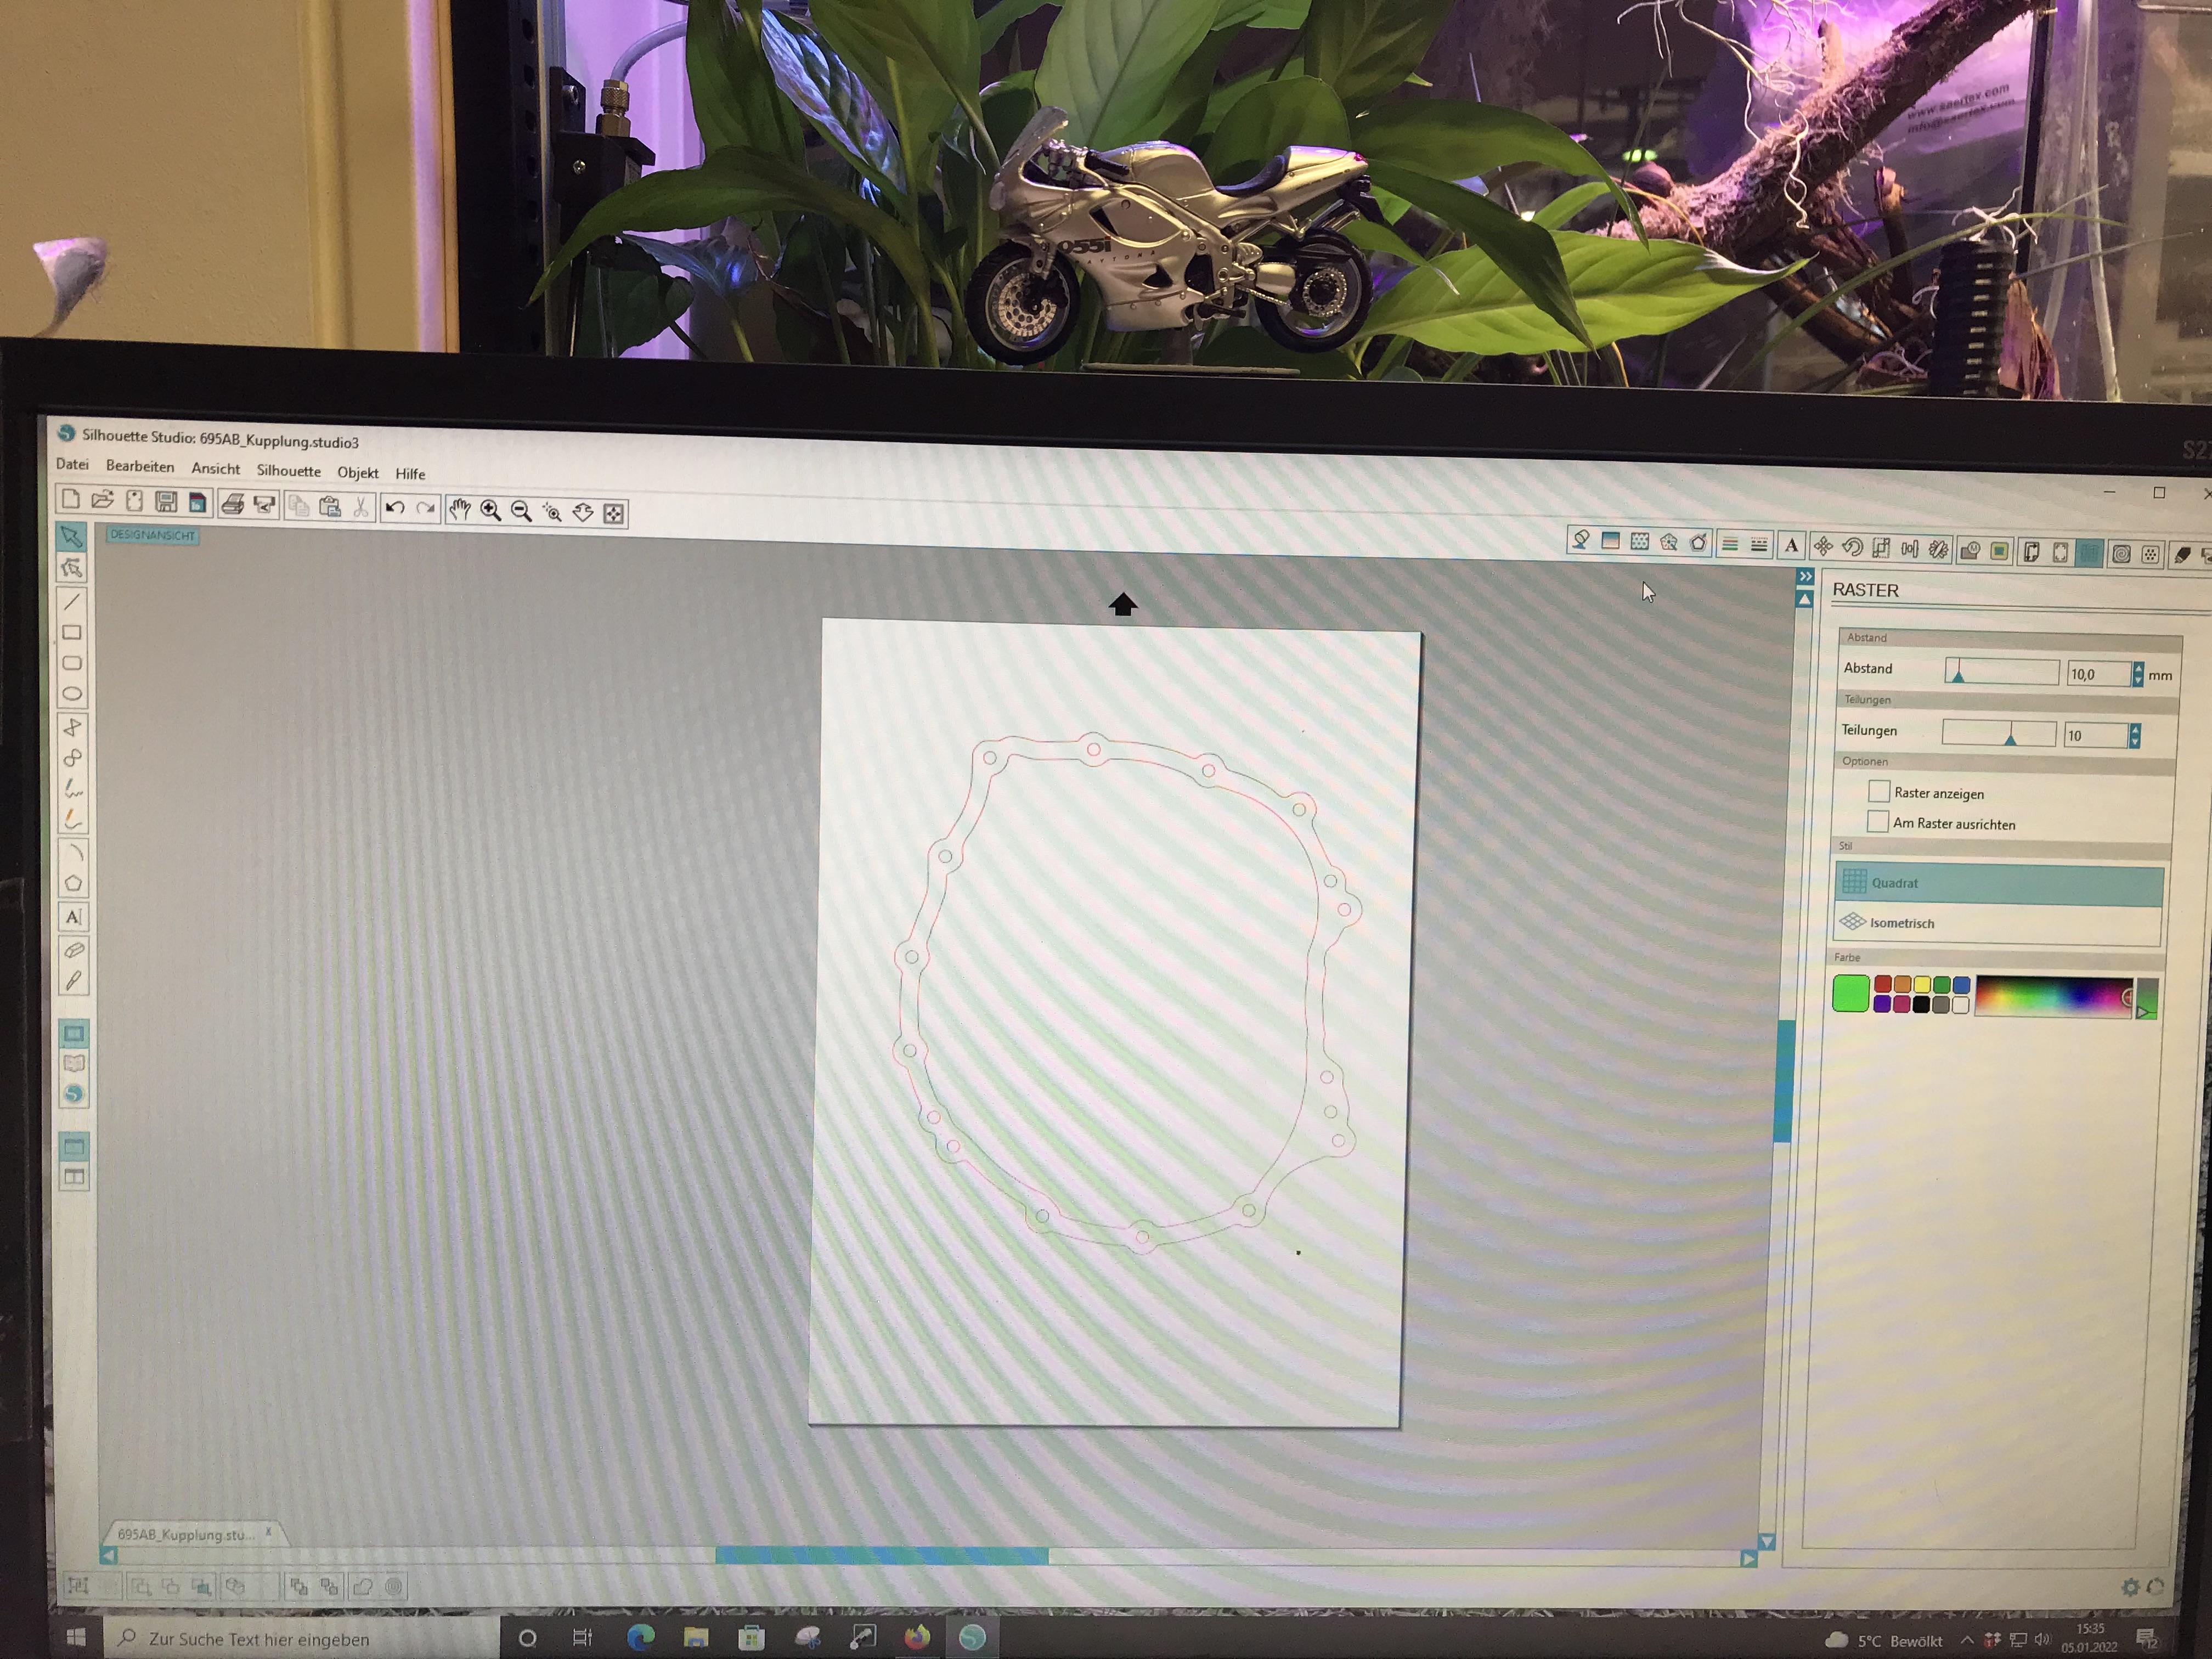The width and height of the screenshot is (2212, 1659).
Task: Choose the Polygon drawing tool
Action: (73, 884)
